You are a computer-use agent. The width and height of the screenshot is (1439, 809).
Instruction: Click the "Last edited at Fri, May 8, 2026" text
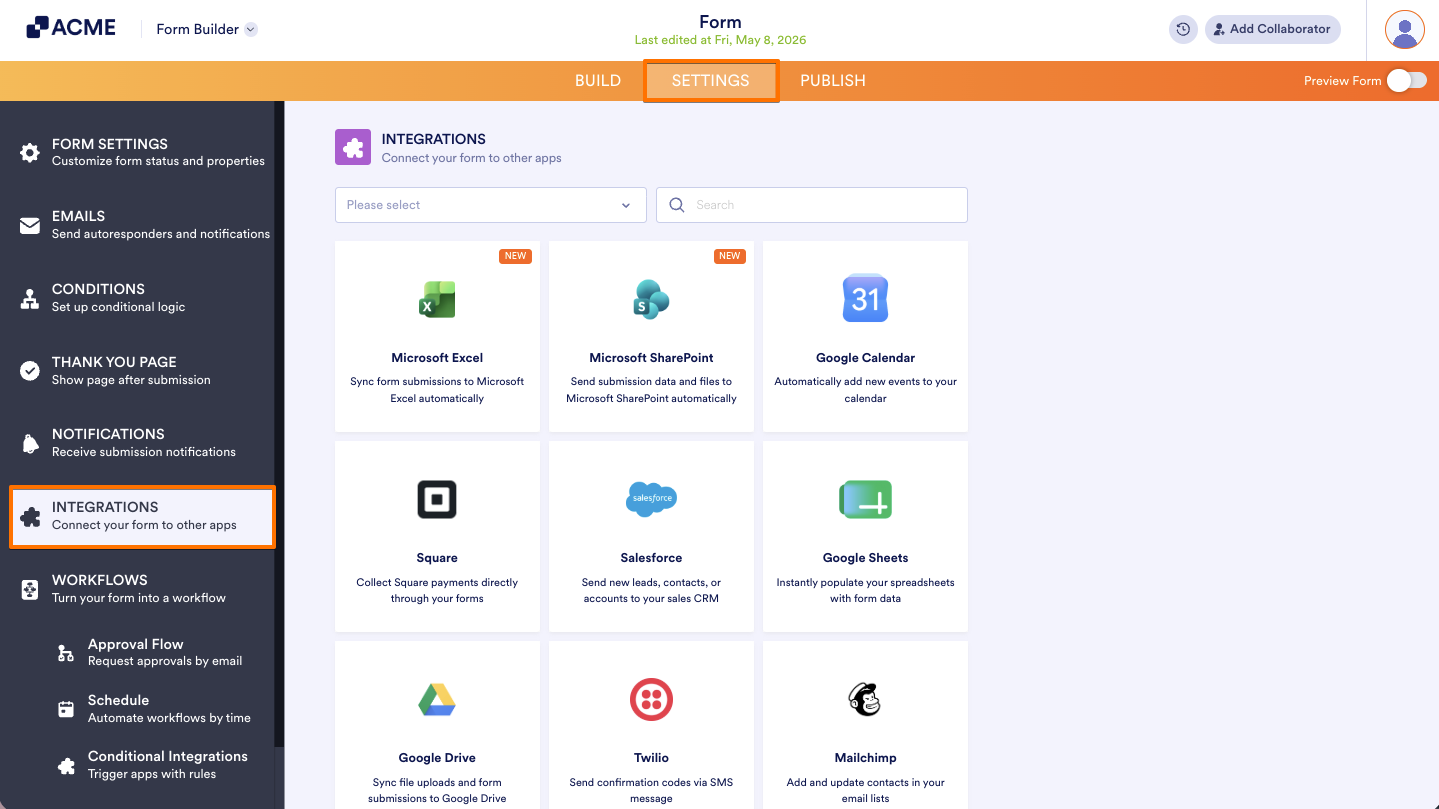tap(720, 41)
